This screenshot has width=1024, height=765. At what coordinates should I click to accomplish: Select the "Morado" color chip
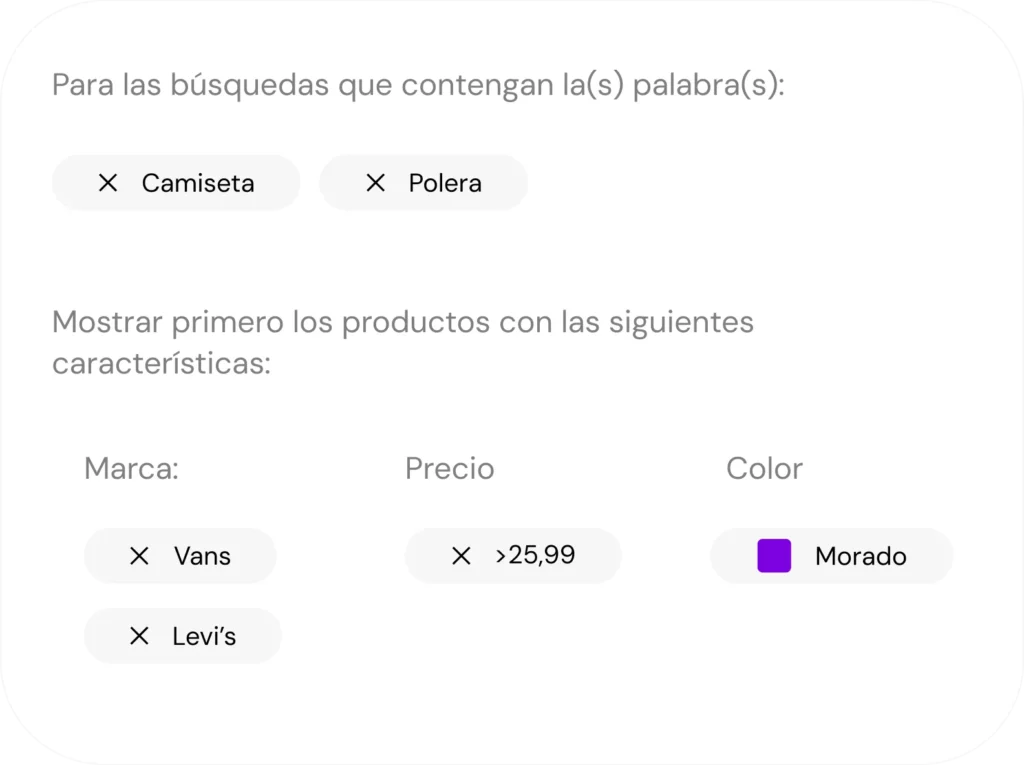pyautogui.click(x=831, y=556)
